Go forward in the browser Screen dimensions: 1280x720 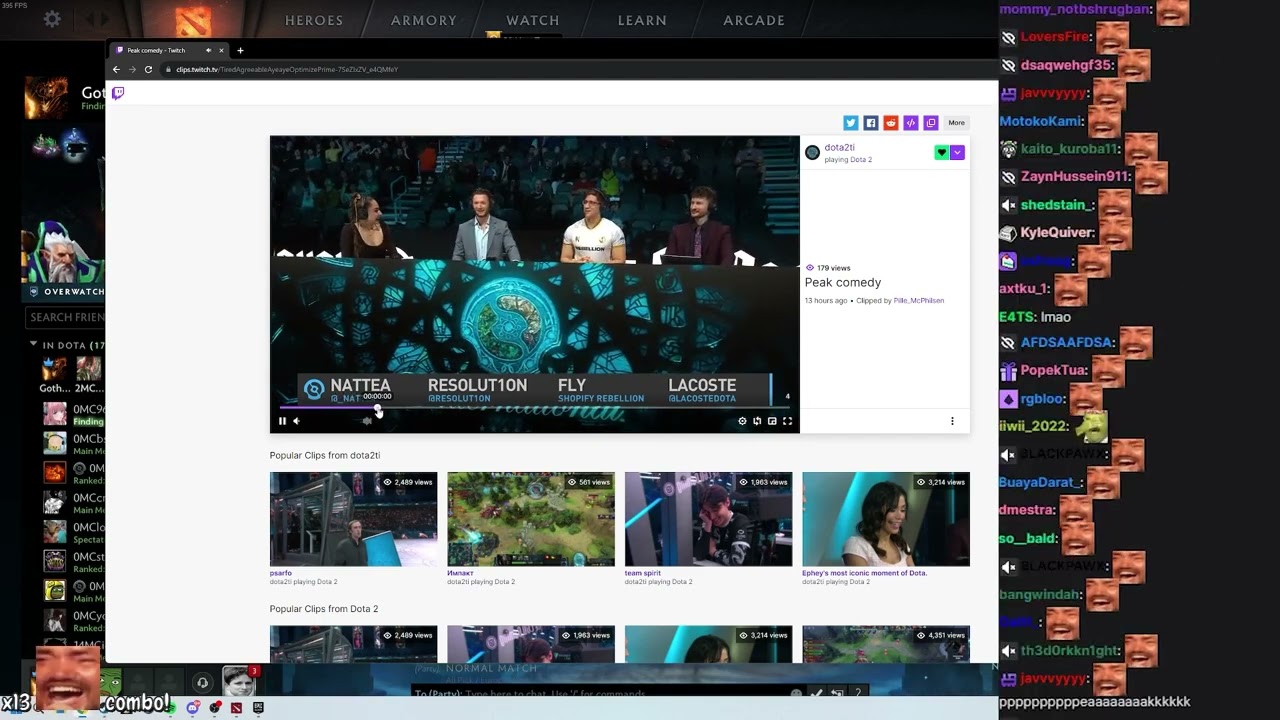pyautogui.click(x=132, y=69)
